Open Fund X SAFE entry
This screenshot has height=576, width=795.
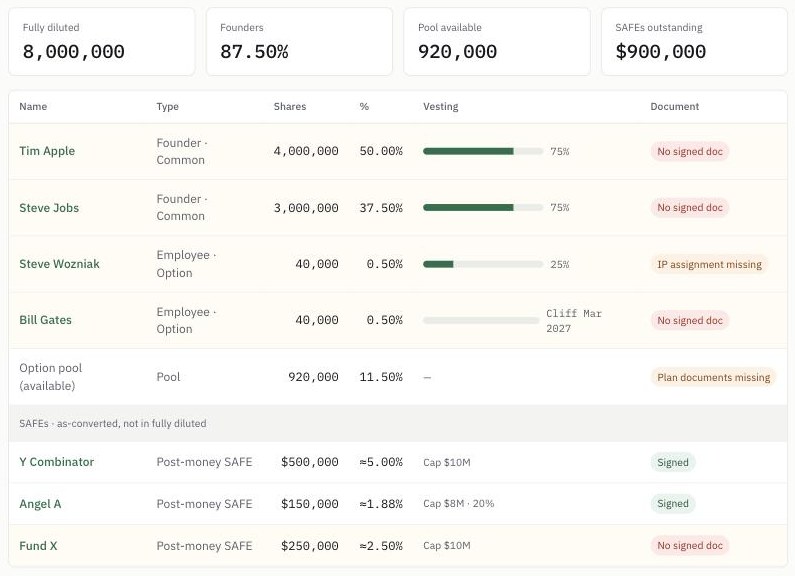(x=38, y=546)
